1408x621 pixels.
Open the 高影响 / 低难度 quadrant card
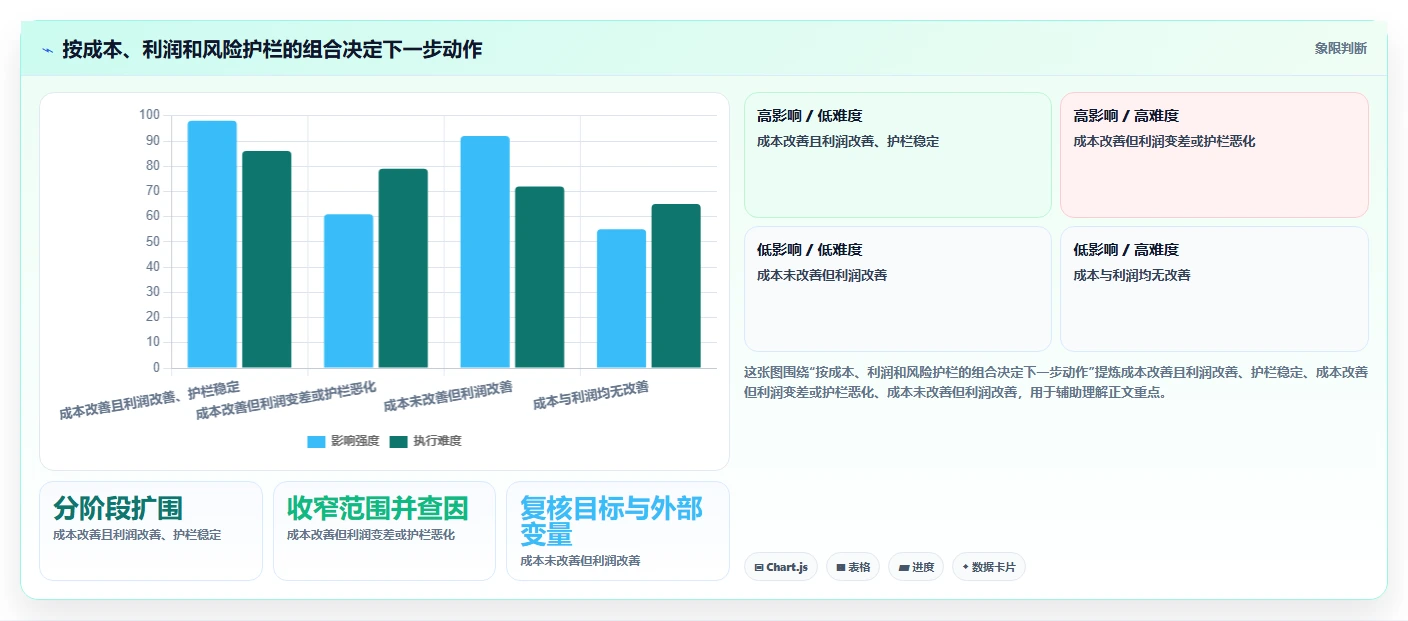pyautogui.click(x=898, y=155)
